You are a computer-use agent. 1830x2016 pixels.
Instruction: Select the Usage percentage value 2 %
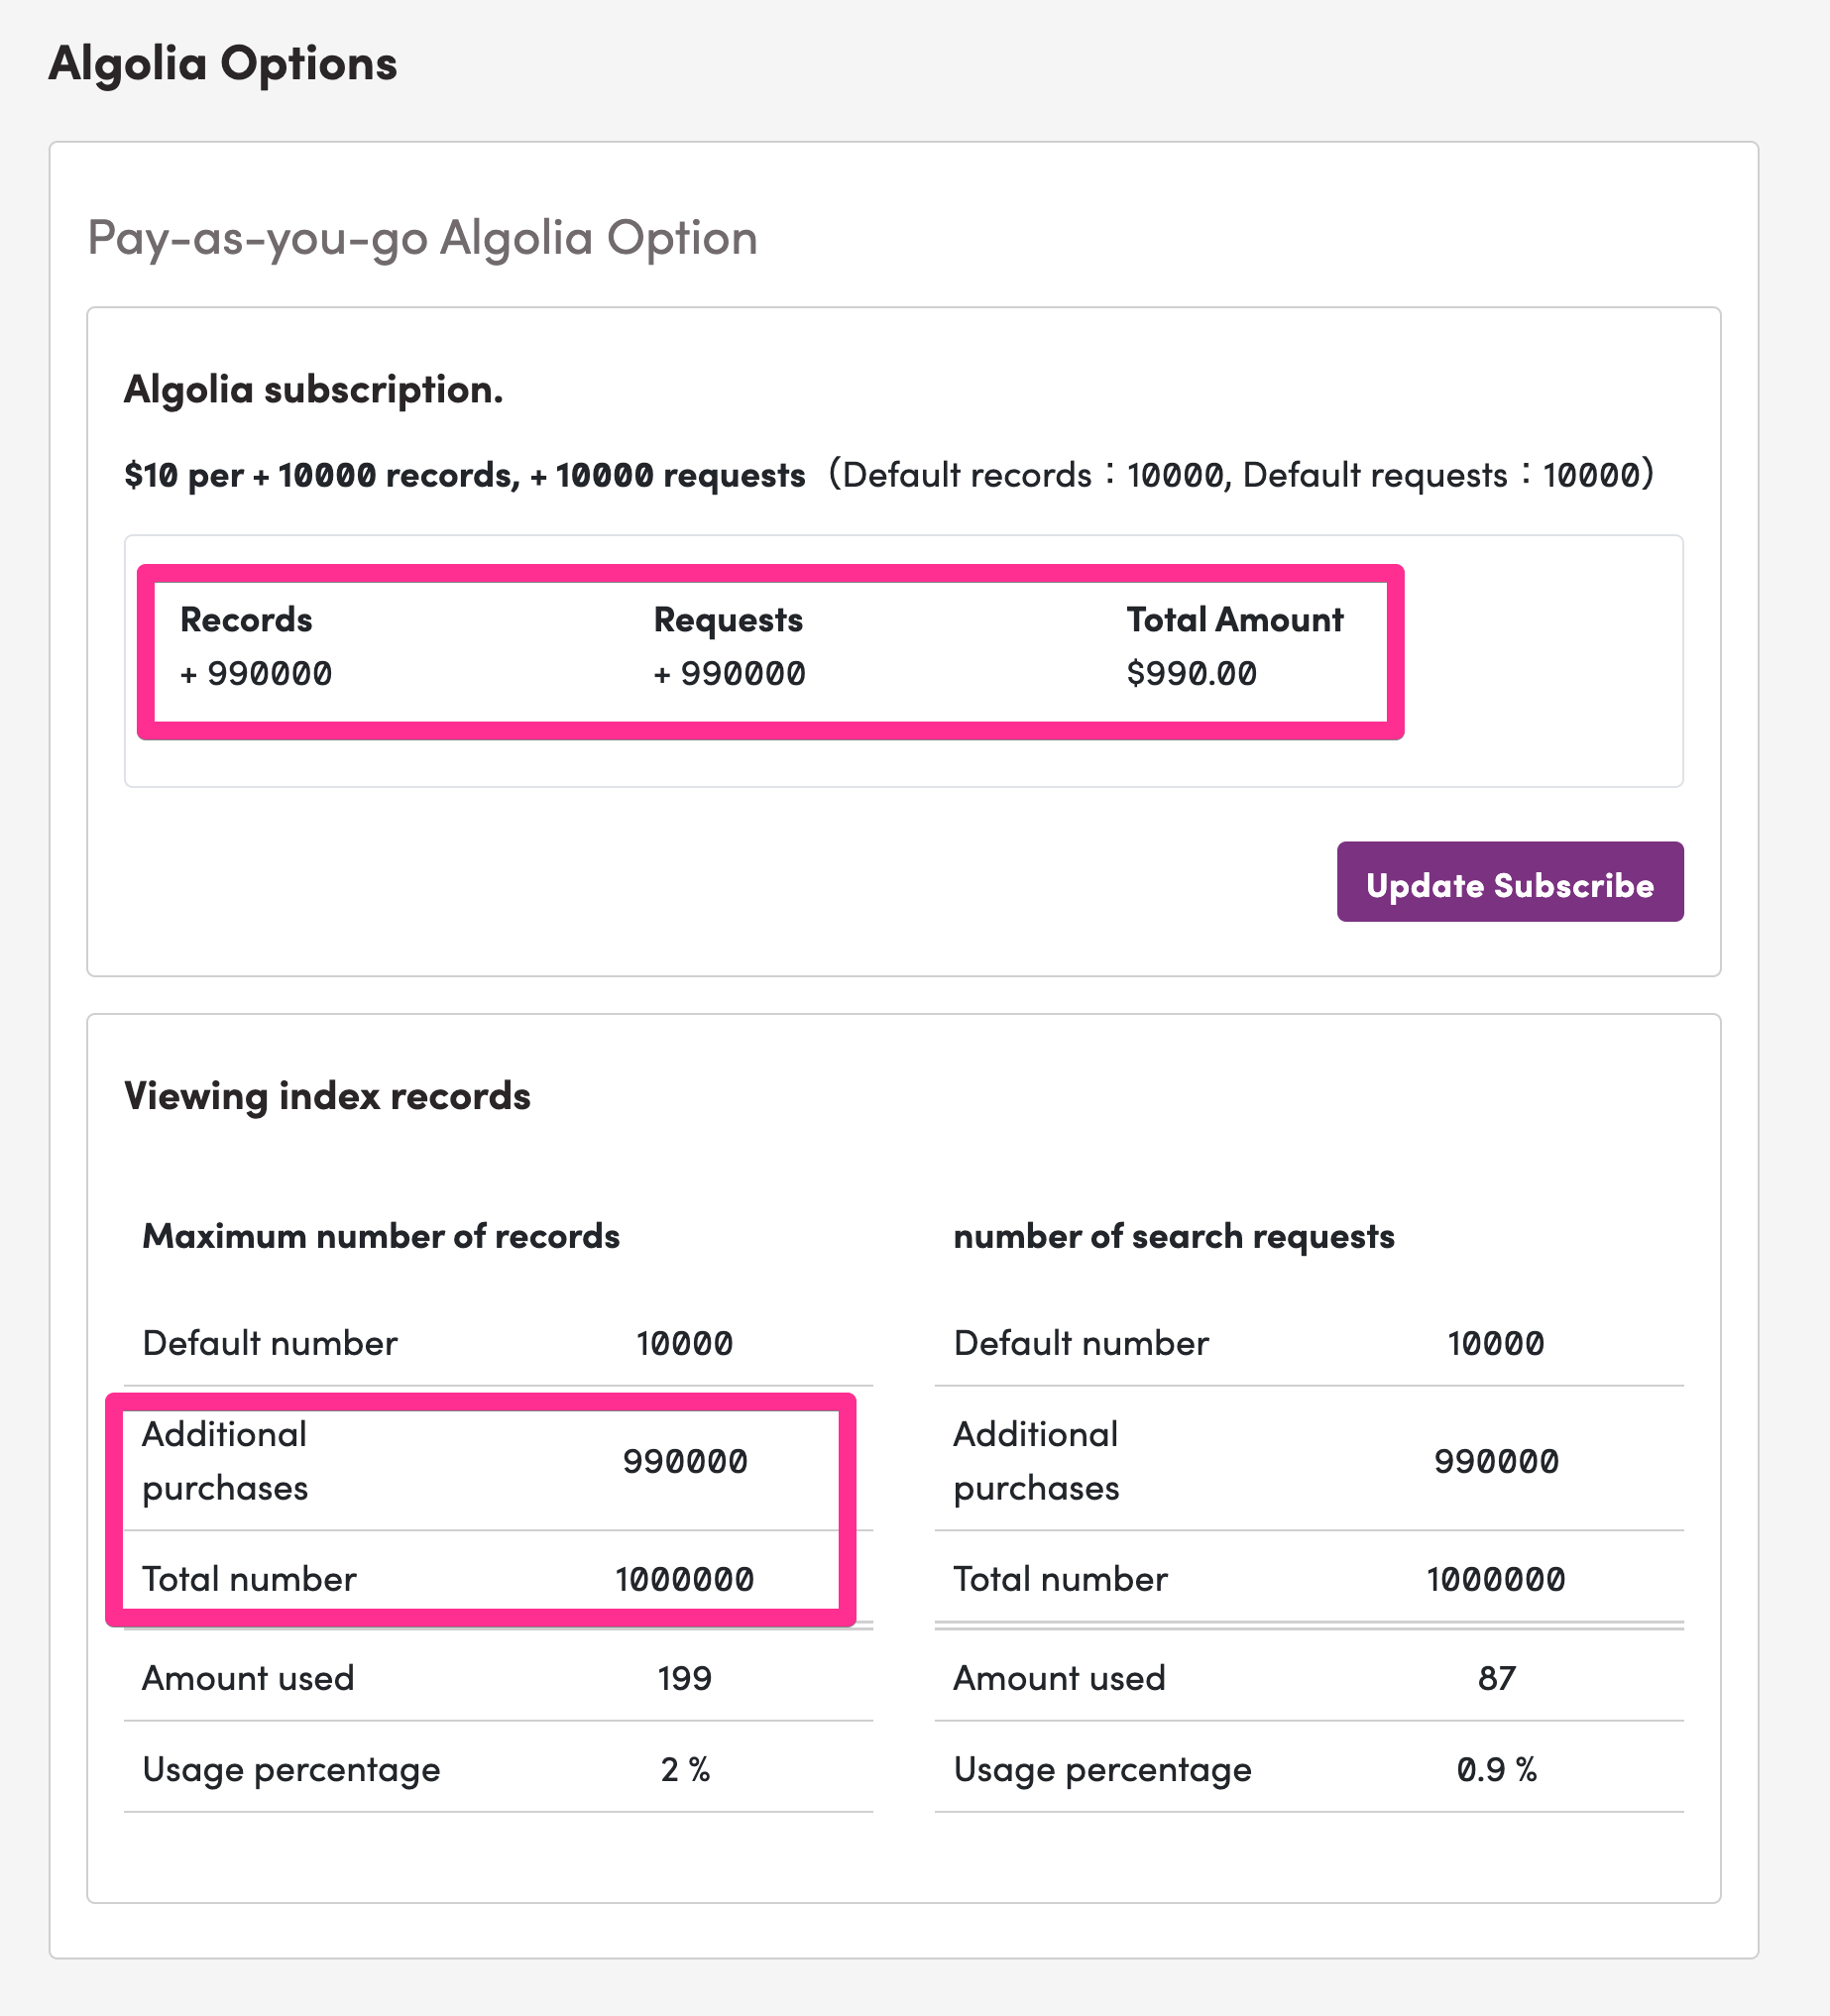(x=685, y=1770)
